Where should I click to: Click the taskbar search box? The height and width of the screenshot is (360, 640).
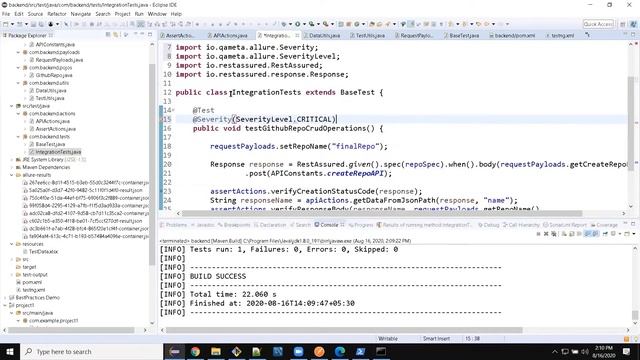coord(91,351)
